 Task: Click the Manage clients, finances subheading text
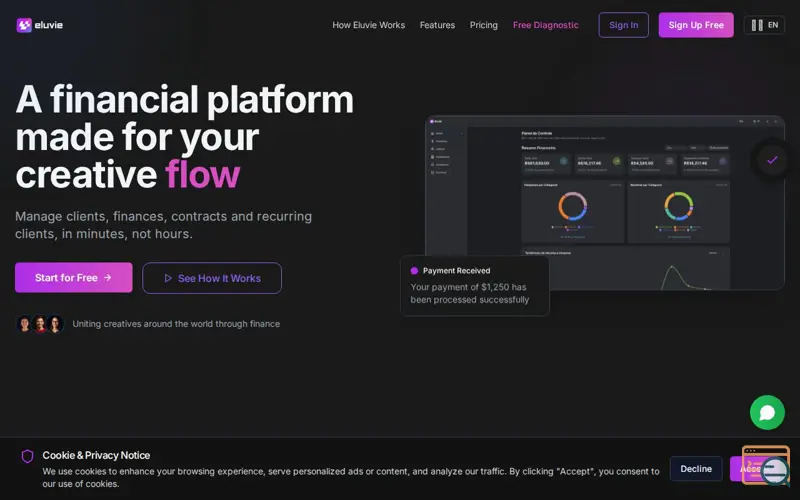pyautogui.click(x=163, y=225)
